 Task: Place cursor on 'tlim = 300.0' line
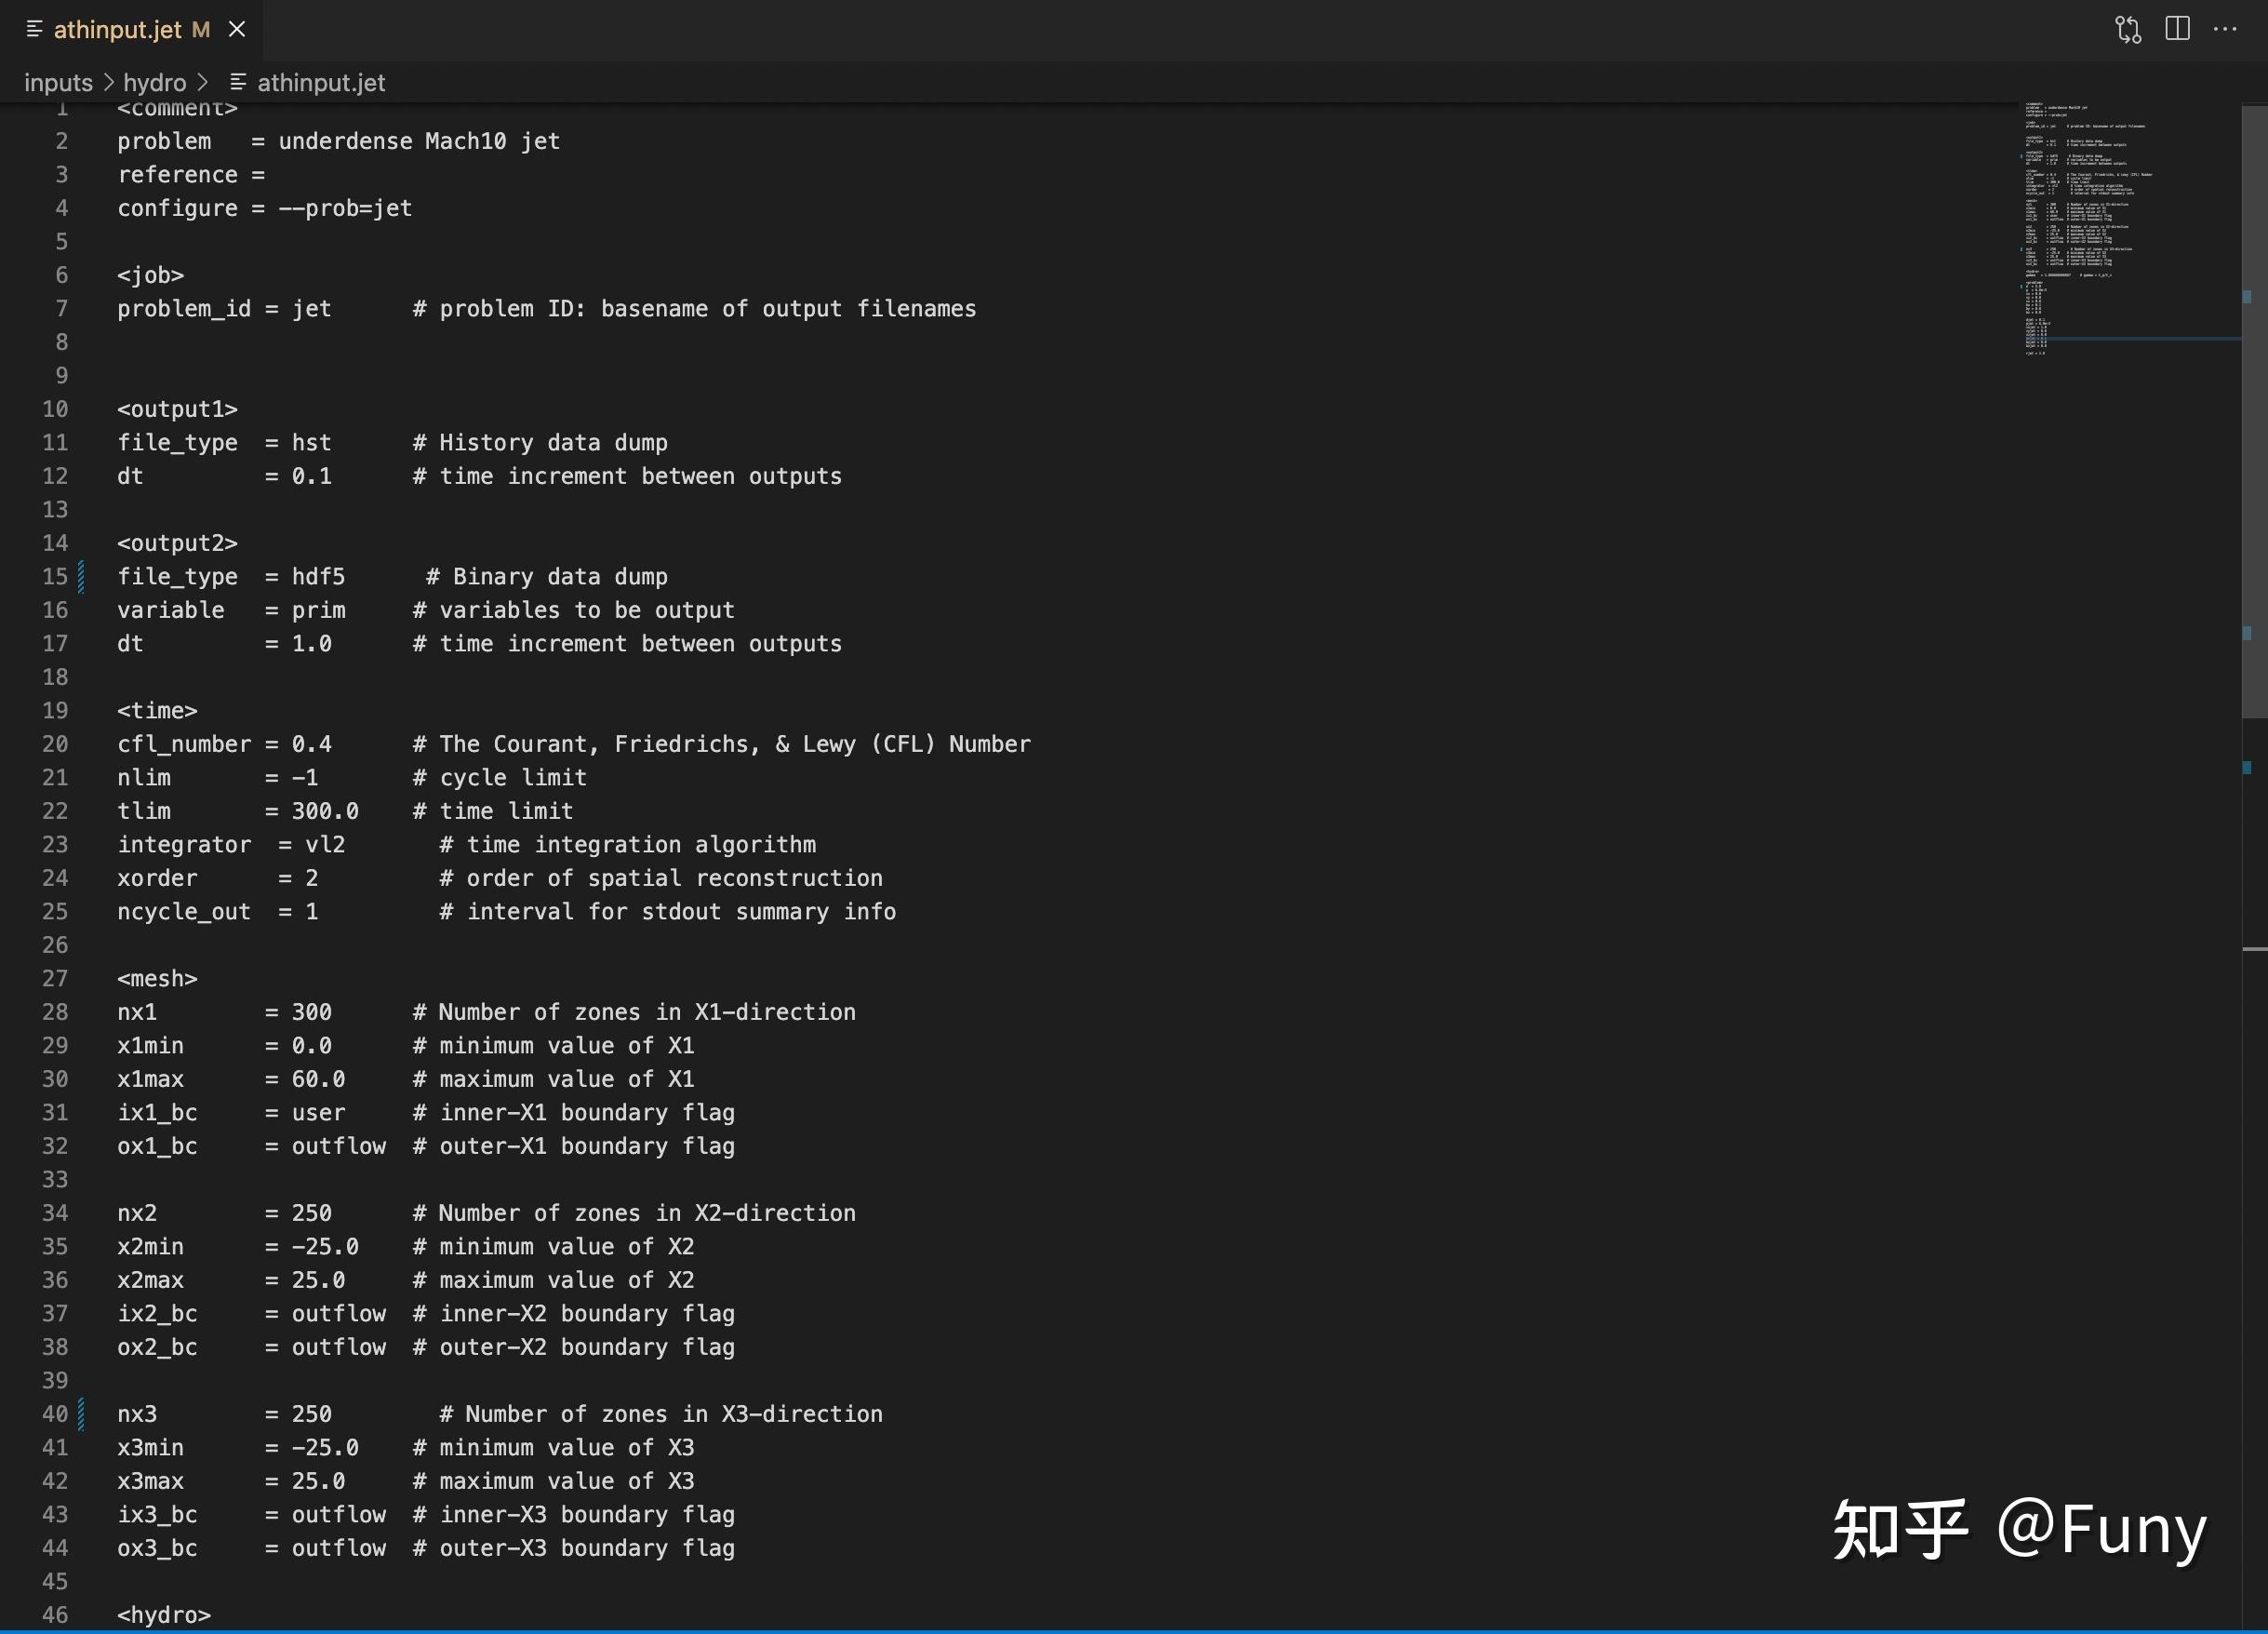(237, 811)
